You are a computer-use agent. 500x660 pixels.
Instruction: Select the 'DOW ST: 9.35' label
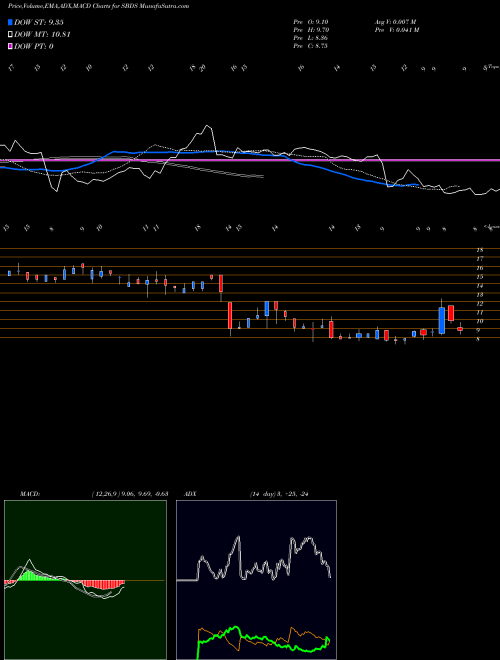click(39, 22)
